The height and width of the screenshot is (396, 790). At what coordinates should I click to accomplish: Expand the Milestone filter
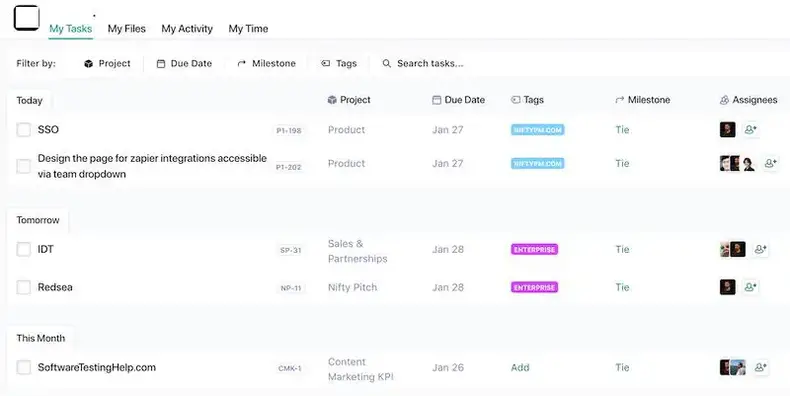(267, 63)
